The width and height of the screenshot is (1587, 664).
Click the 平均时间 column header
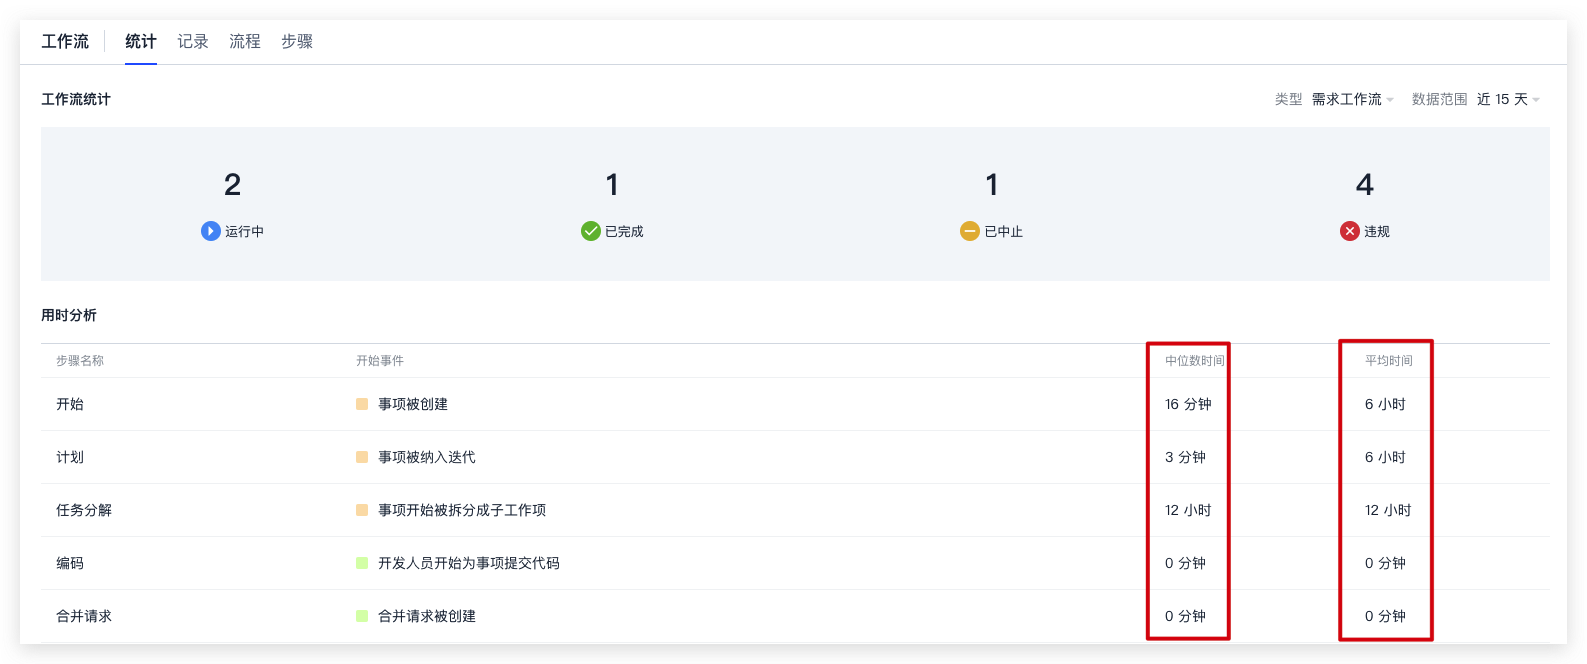1389,361
